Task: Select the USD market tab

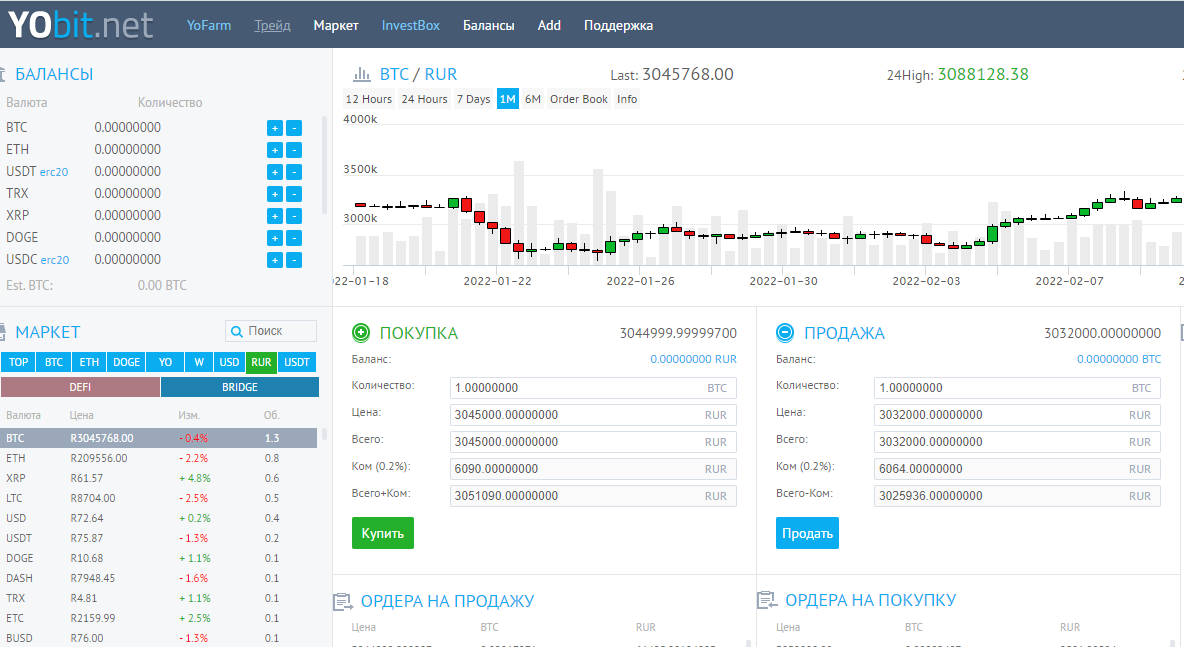Action: (230, 362)
